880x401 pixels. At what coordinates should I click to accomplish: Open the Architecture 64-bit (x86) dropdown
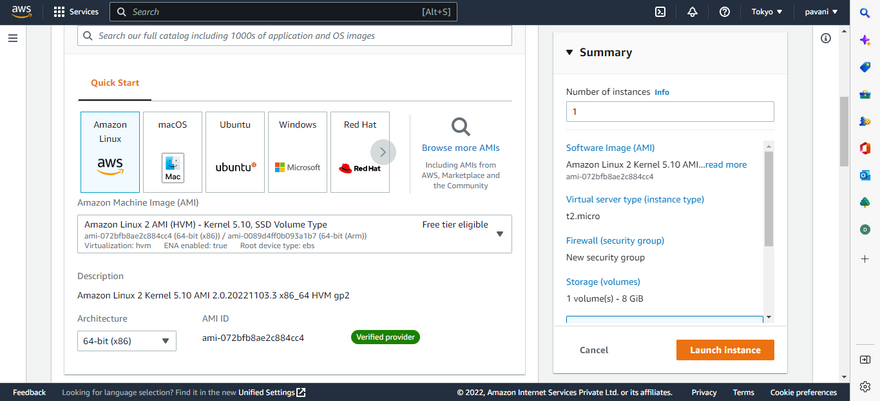point(126,341)
